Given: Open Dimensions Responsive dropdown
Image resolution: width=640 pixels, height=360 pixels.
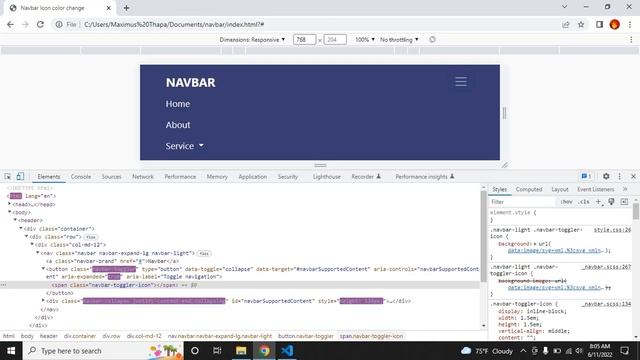Looking at the screenshot, I should pyautogui.click(x=252, y=40).
